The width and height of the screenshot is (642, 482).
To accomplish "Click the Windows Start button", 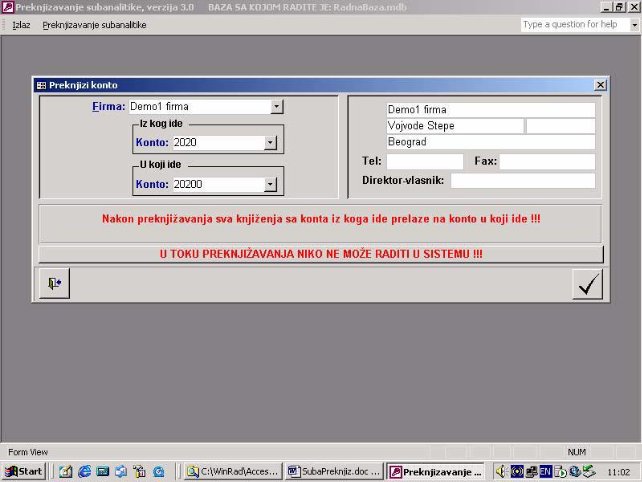I will point(23,471).
